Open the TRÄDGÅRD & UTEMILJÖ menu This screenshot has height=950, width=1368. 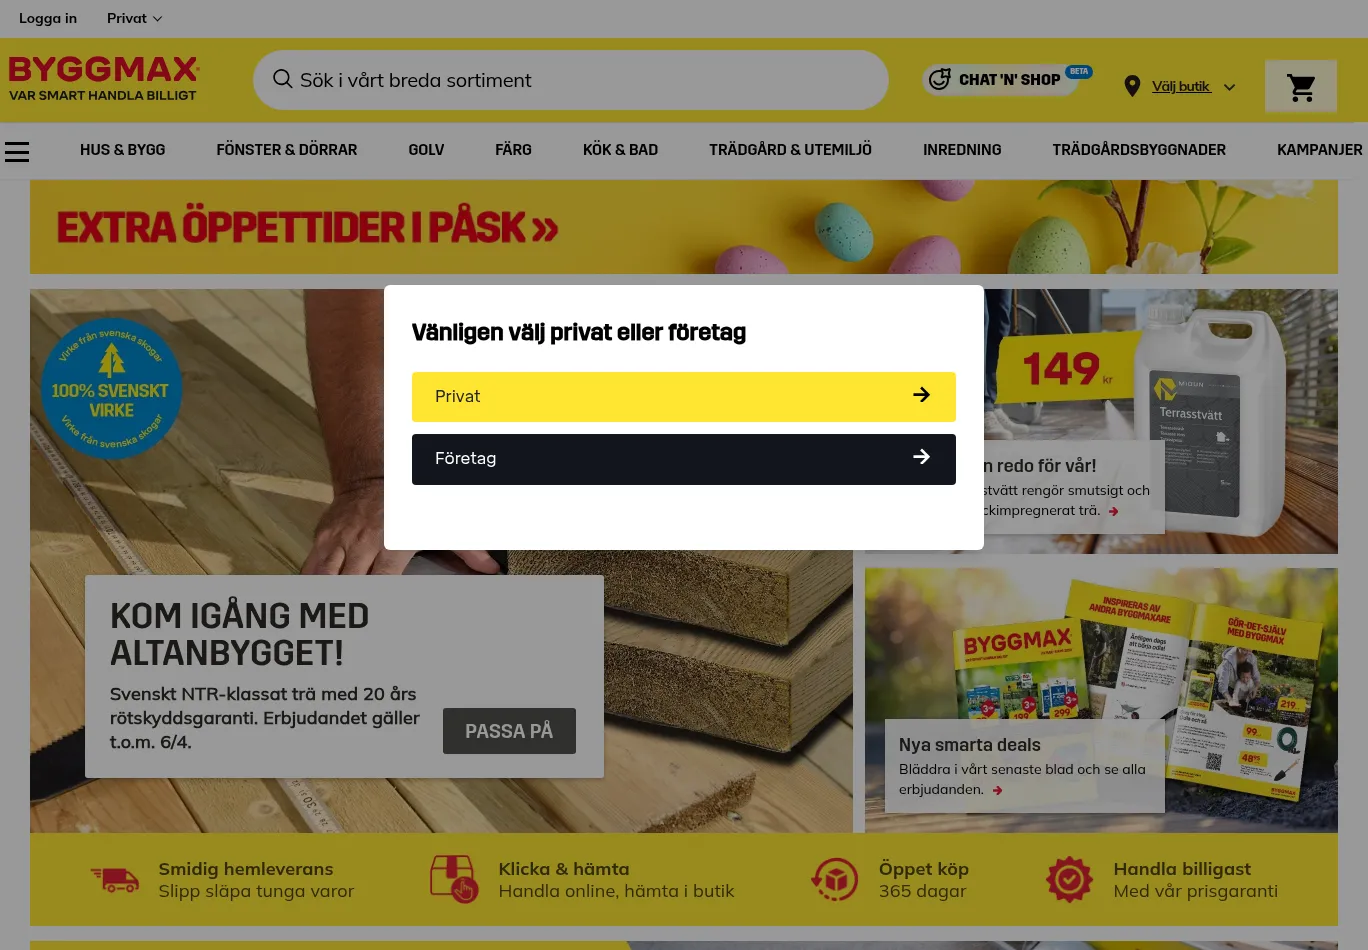tap(790, 150)
